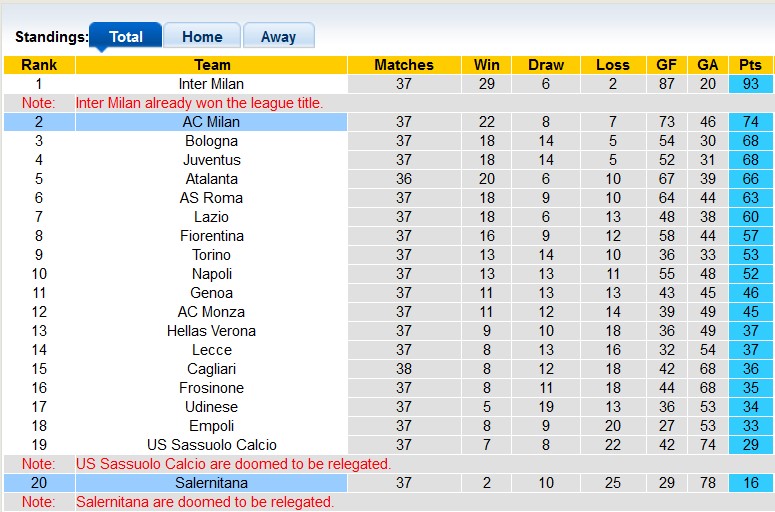Click Inter Milan's 93 points cell
This screenshot has width=775, height=512.
click(750, 84)
